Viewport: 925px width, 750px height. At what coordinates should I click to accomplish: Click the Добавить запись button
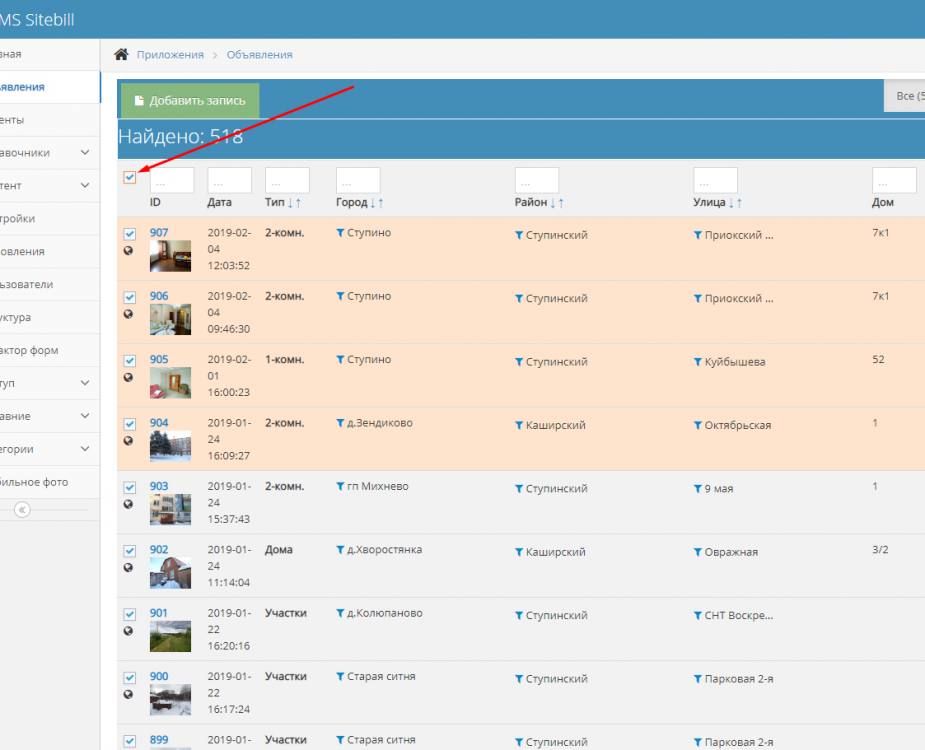point(190,101)
